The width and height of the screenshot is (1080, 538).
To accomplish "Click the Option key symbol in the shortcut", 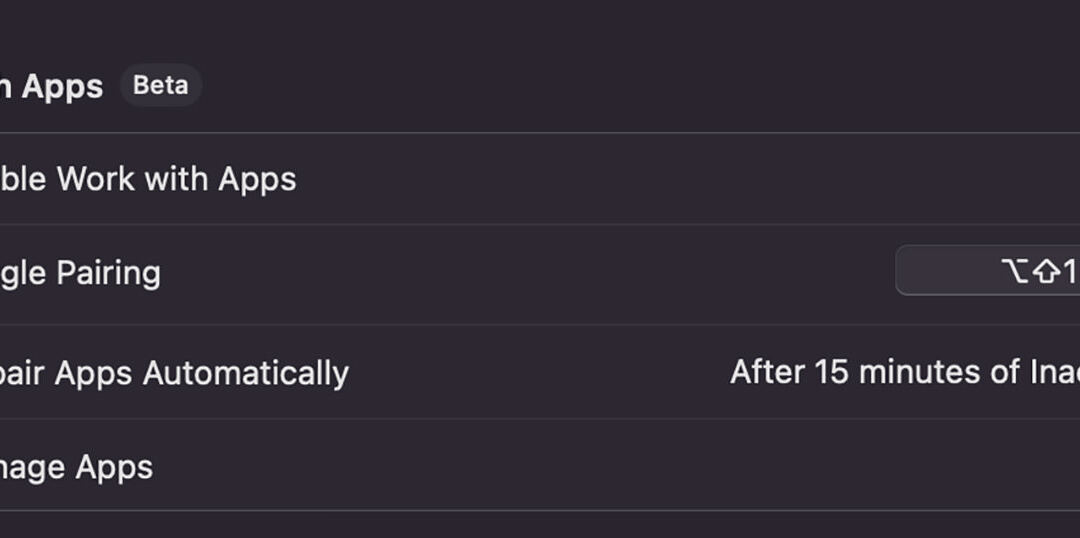I will [1014, 271].
